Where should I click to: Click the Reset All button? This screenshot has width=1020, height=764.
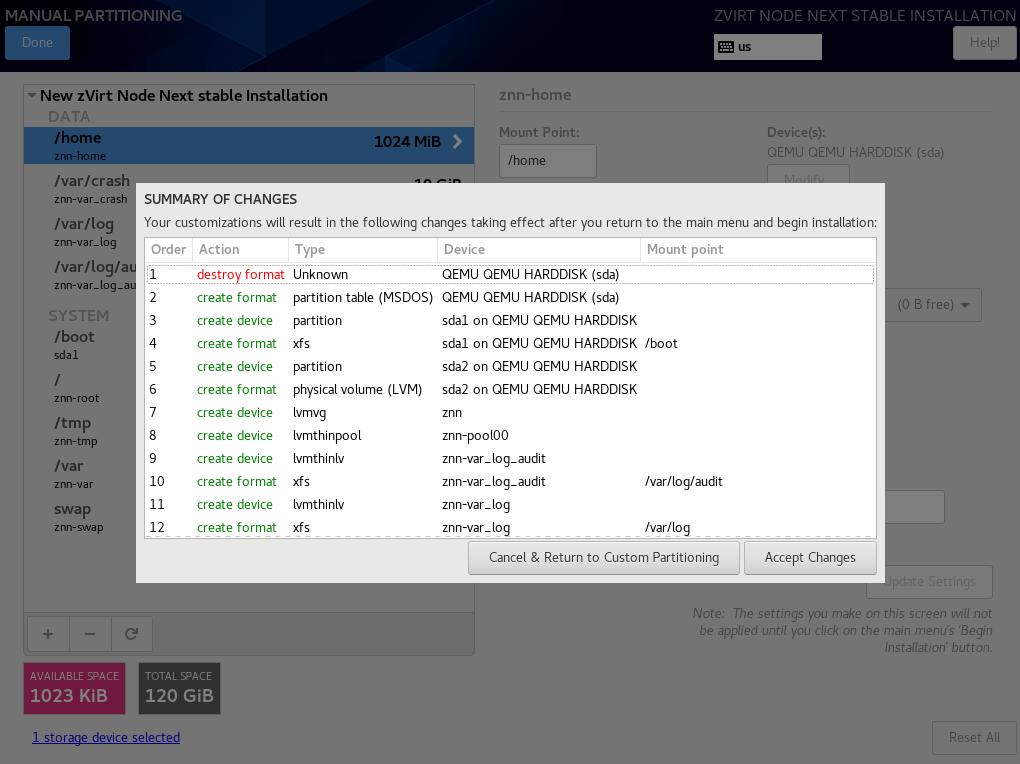click(974, 738)
